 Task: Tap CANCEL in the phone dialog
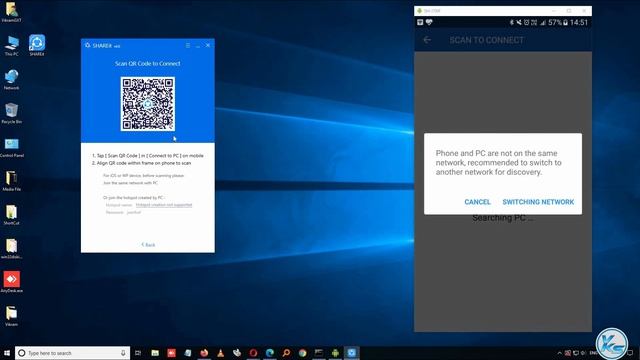pyautogui.click(x=477, y=202)
